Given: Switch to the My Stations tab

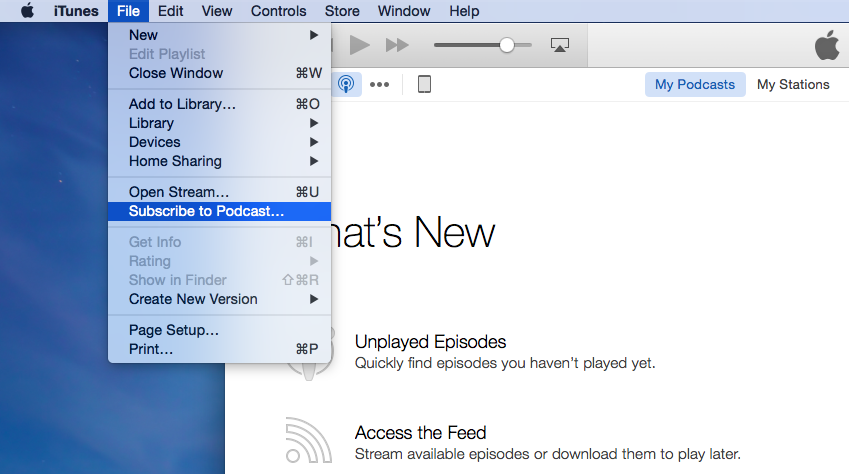Looking at the screenshot, I should (x=793, y=84).
